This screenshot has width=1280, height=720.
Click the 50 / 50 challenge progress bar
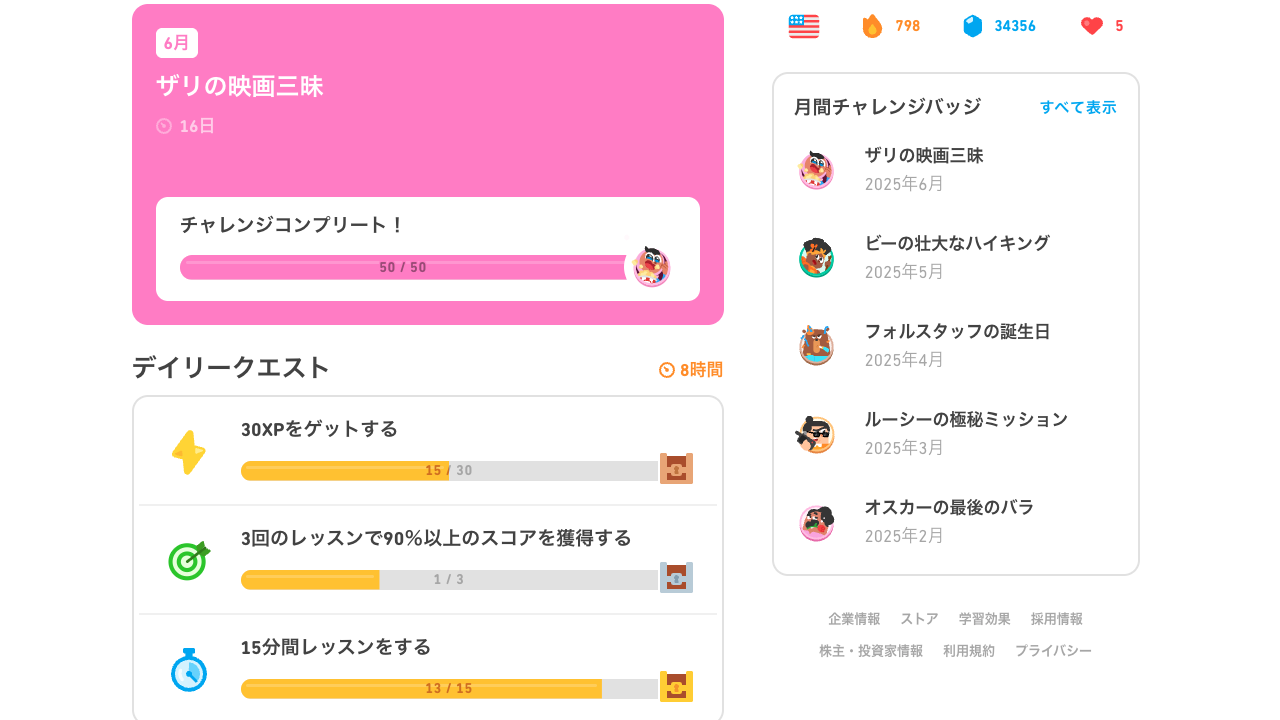tap(403, 267)
